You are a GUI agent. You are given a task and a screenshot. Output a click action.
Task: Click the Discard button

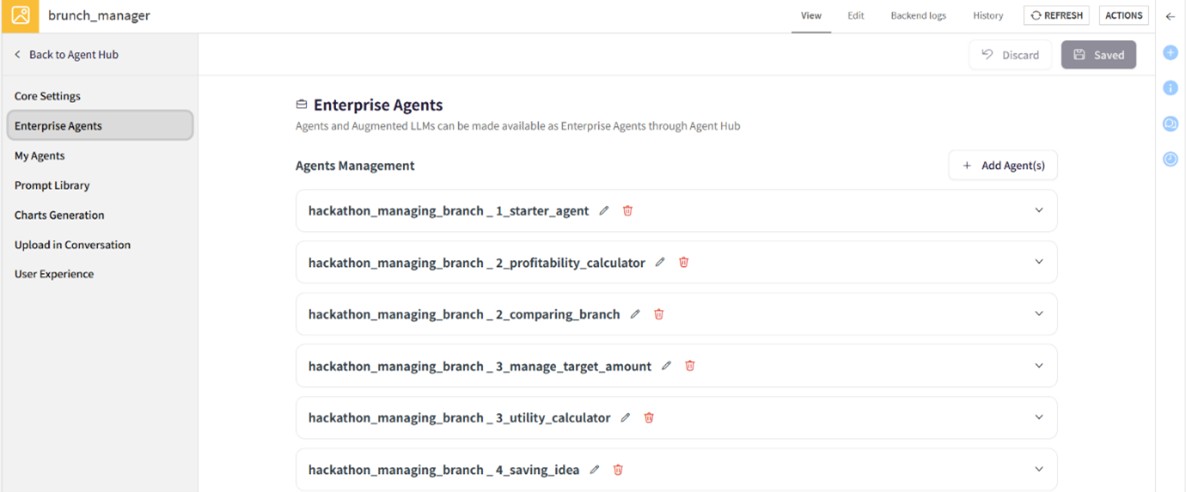tap(1011, 54)
